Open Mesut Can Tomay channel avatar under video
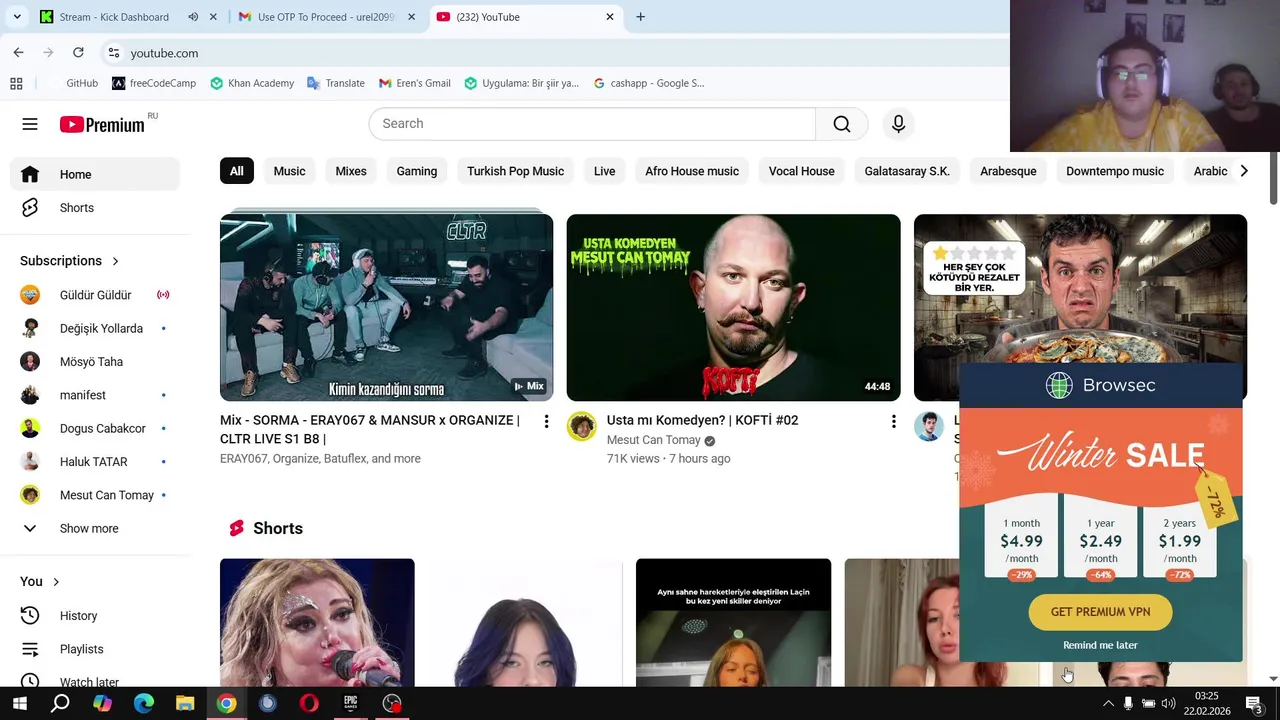1280x720 pixels. [x=581, y=426]
